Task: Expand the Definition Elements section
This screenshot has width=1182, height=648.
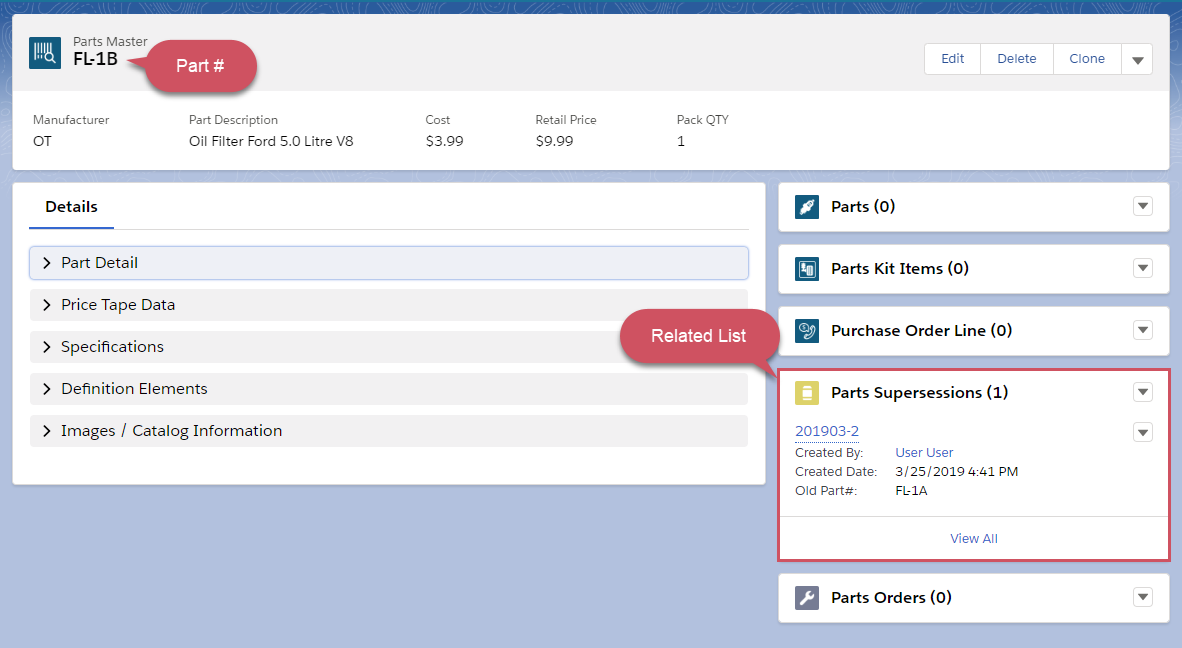Action: [389, 389]
